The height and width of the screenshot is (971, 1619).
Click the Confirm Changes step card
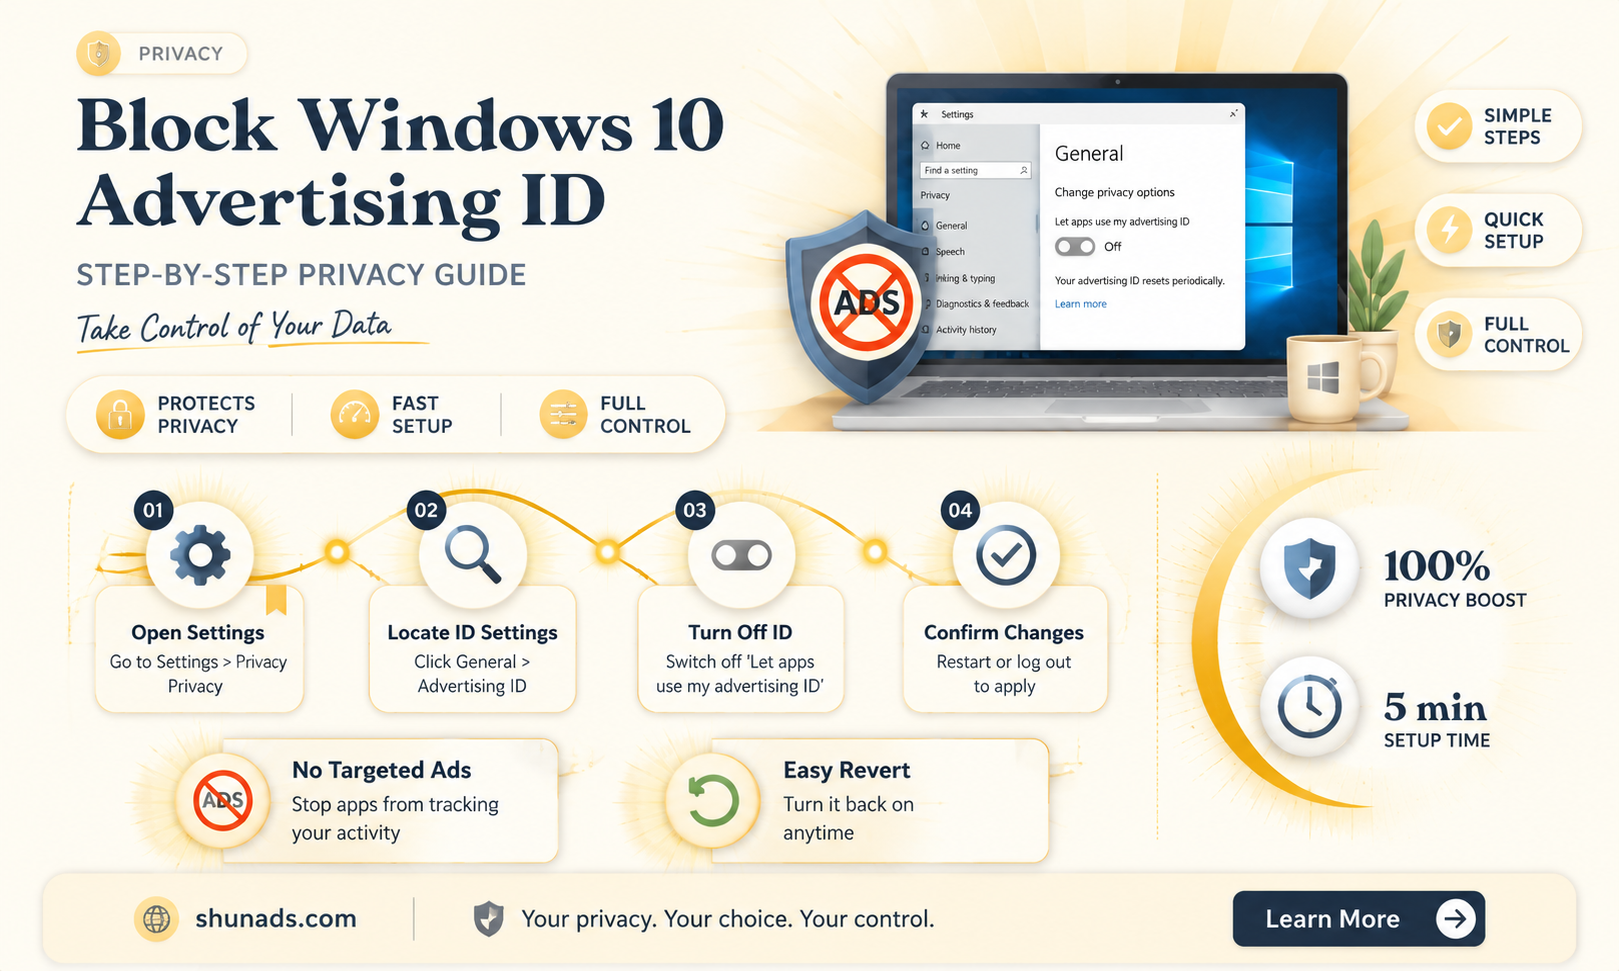pos(1005,649)
